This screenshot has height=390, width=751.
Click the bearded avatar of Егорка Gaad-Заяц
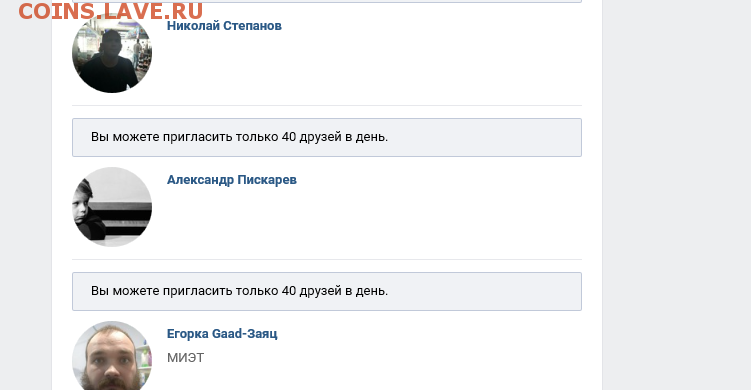[112, 356]
